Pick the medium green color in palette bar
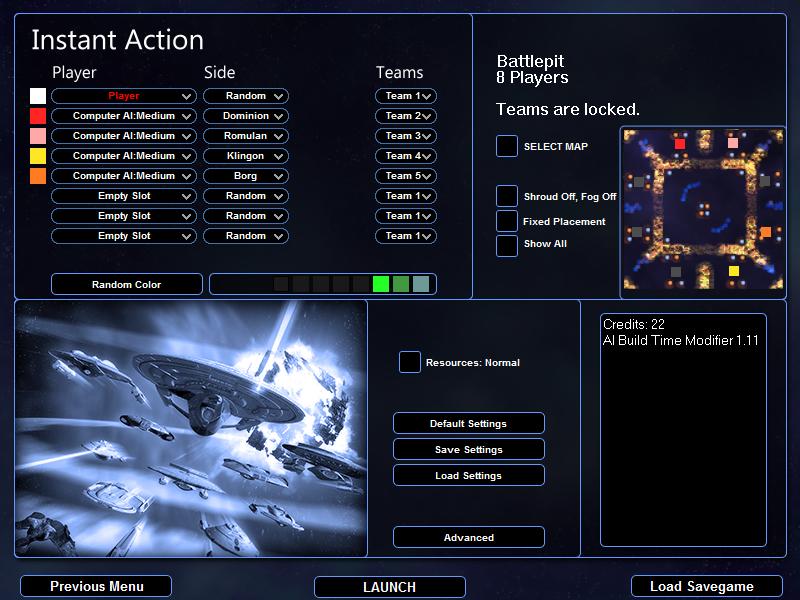 click(x=401, y=284)
